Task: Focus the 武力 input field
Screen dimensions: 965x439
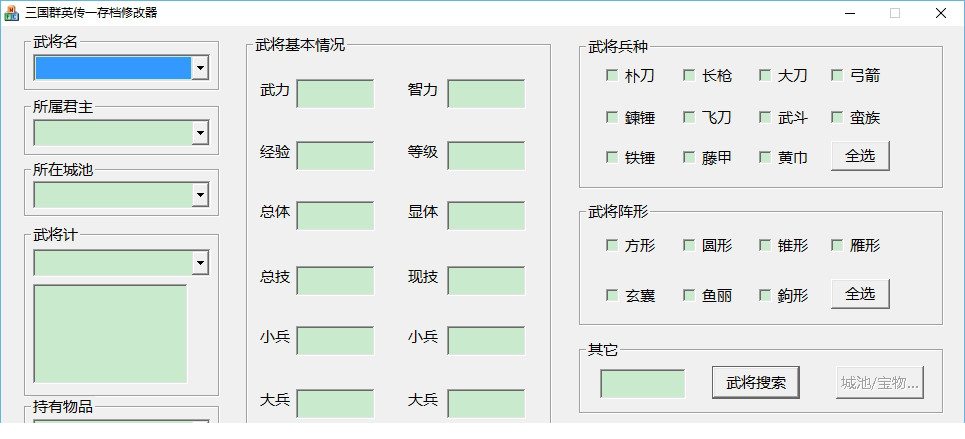Action: pyautogui.click(x=335, y=94)
